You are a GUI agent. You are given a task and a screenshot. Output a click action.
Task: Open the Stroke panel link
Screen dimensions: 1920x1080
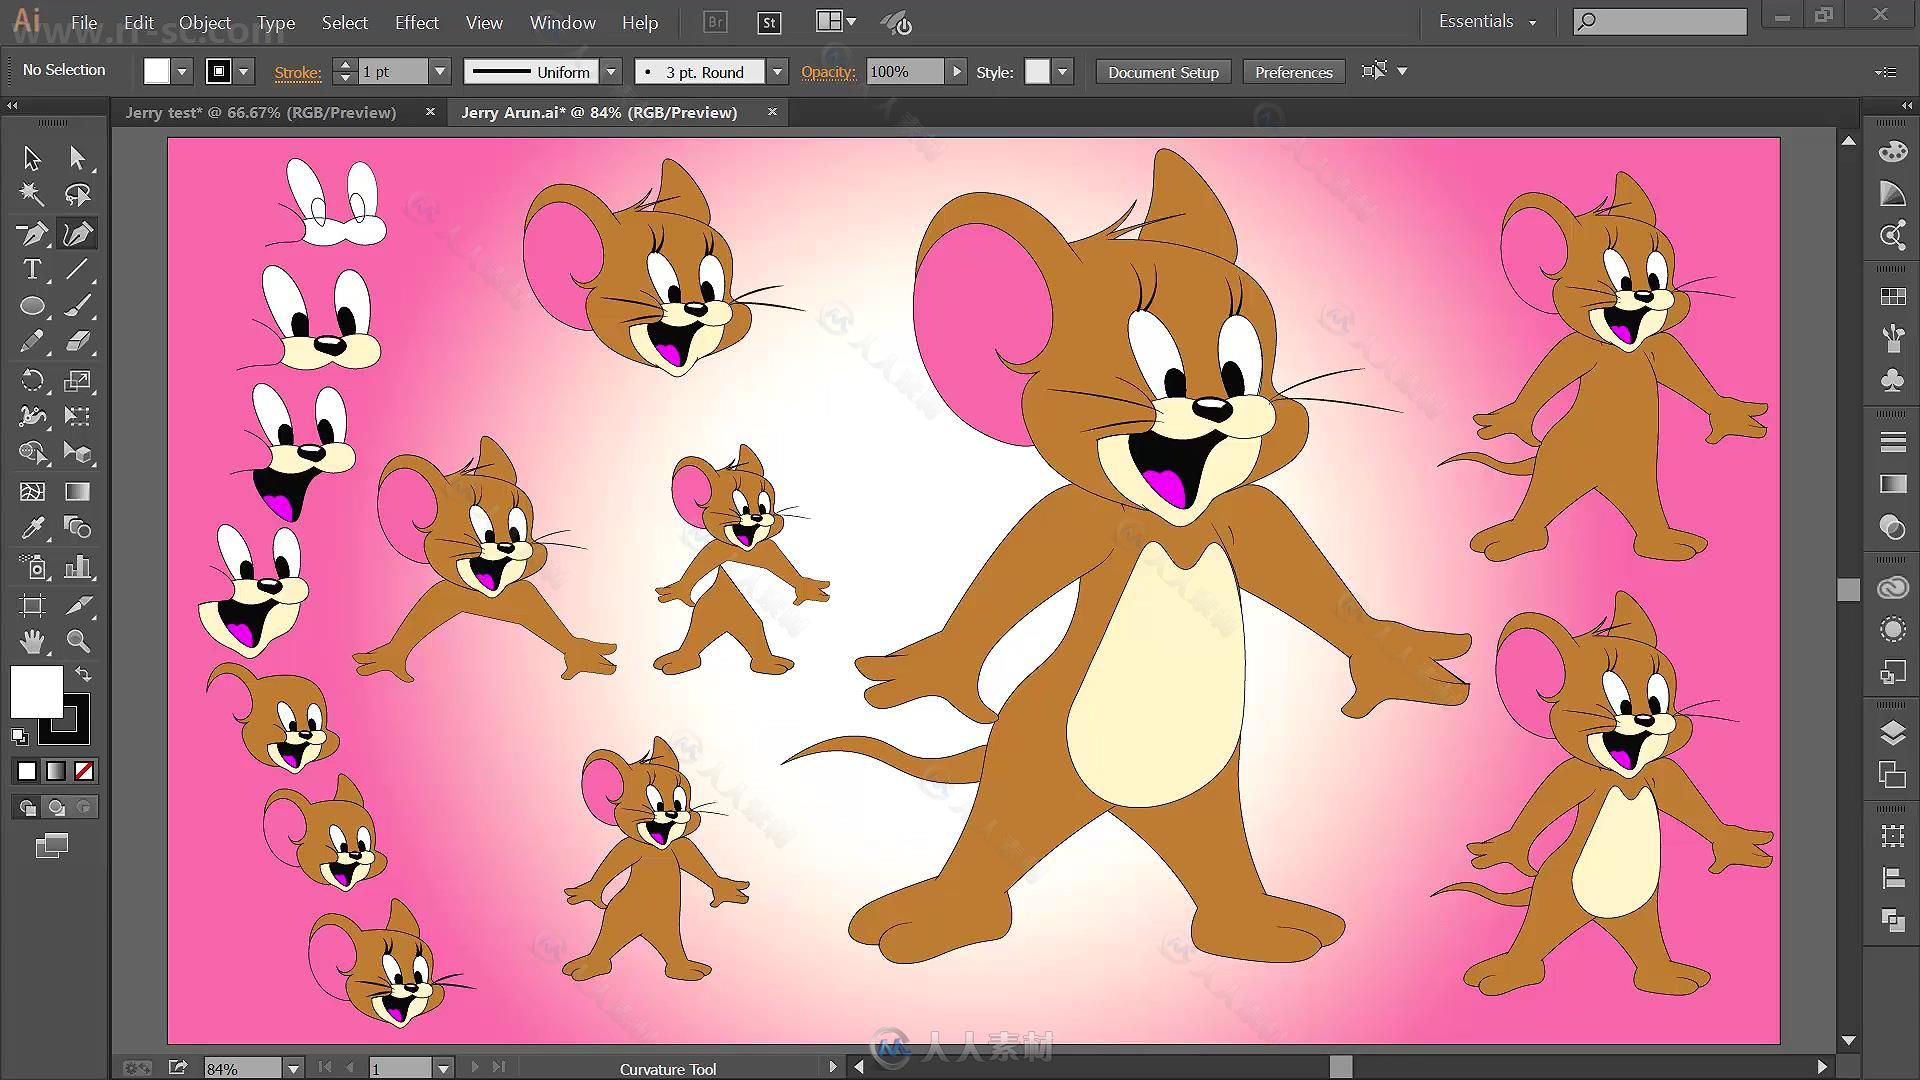(298, 72)
